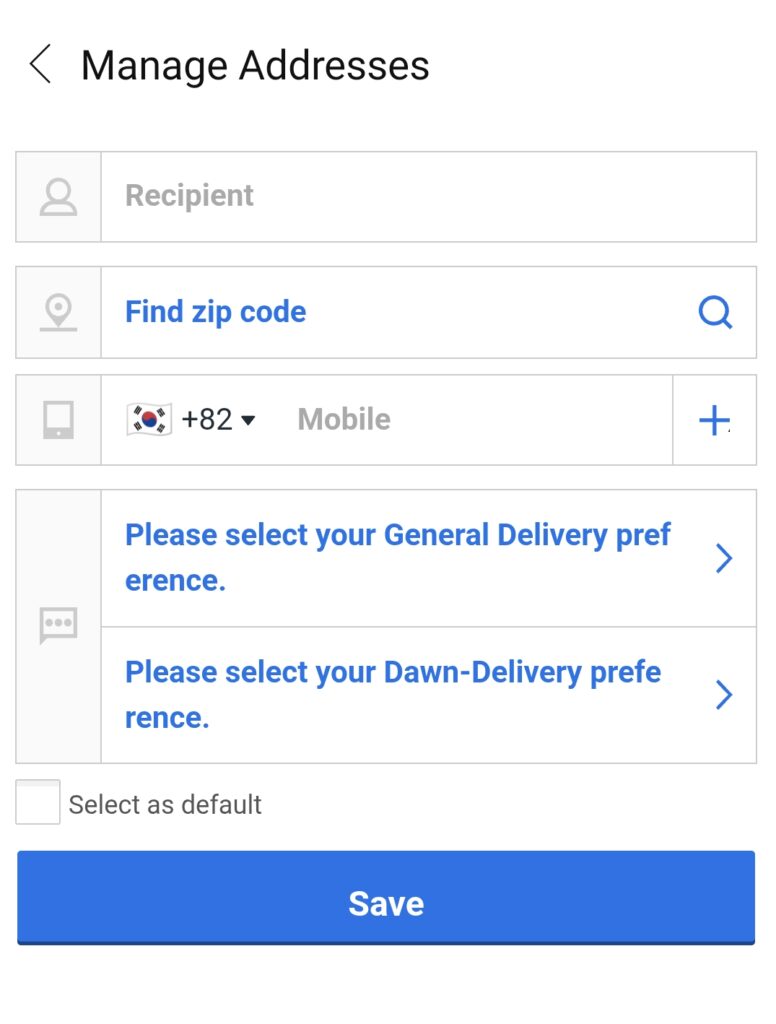Open the Find zip code link
Image resolution: width=776 pixels, height=1024 pixels.
point(215,312)
